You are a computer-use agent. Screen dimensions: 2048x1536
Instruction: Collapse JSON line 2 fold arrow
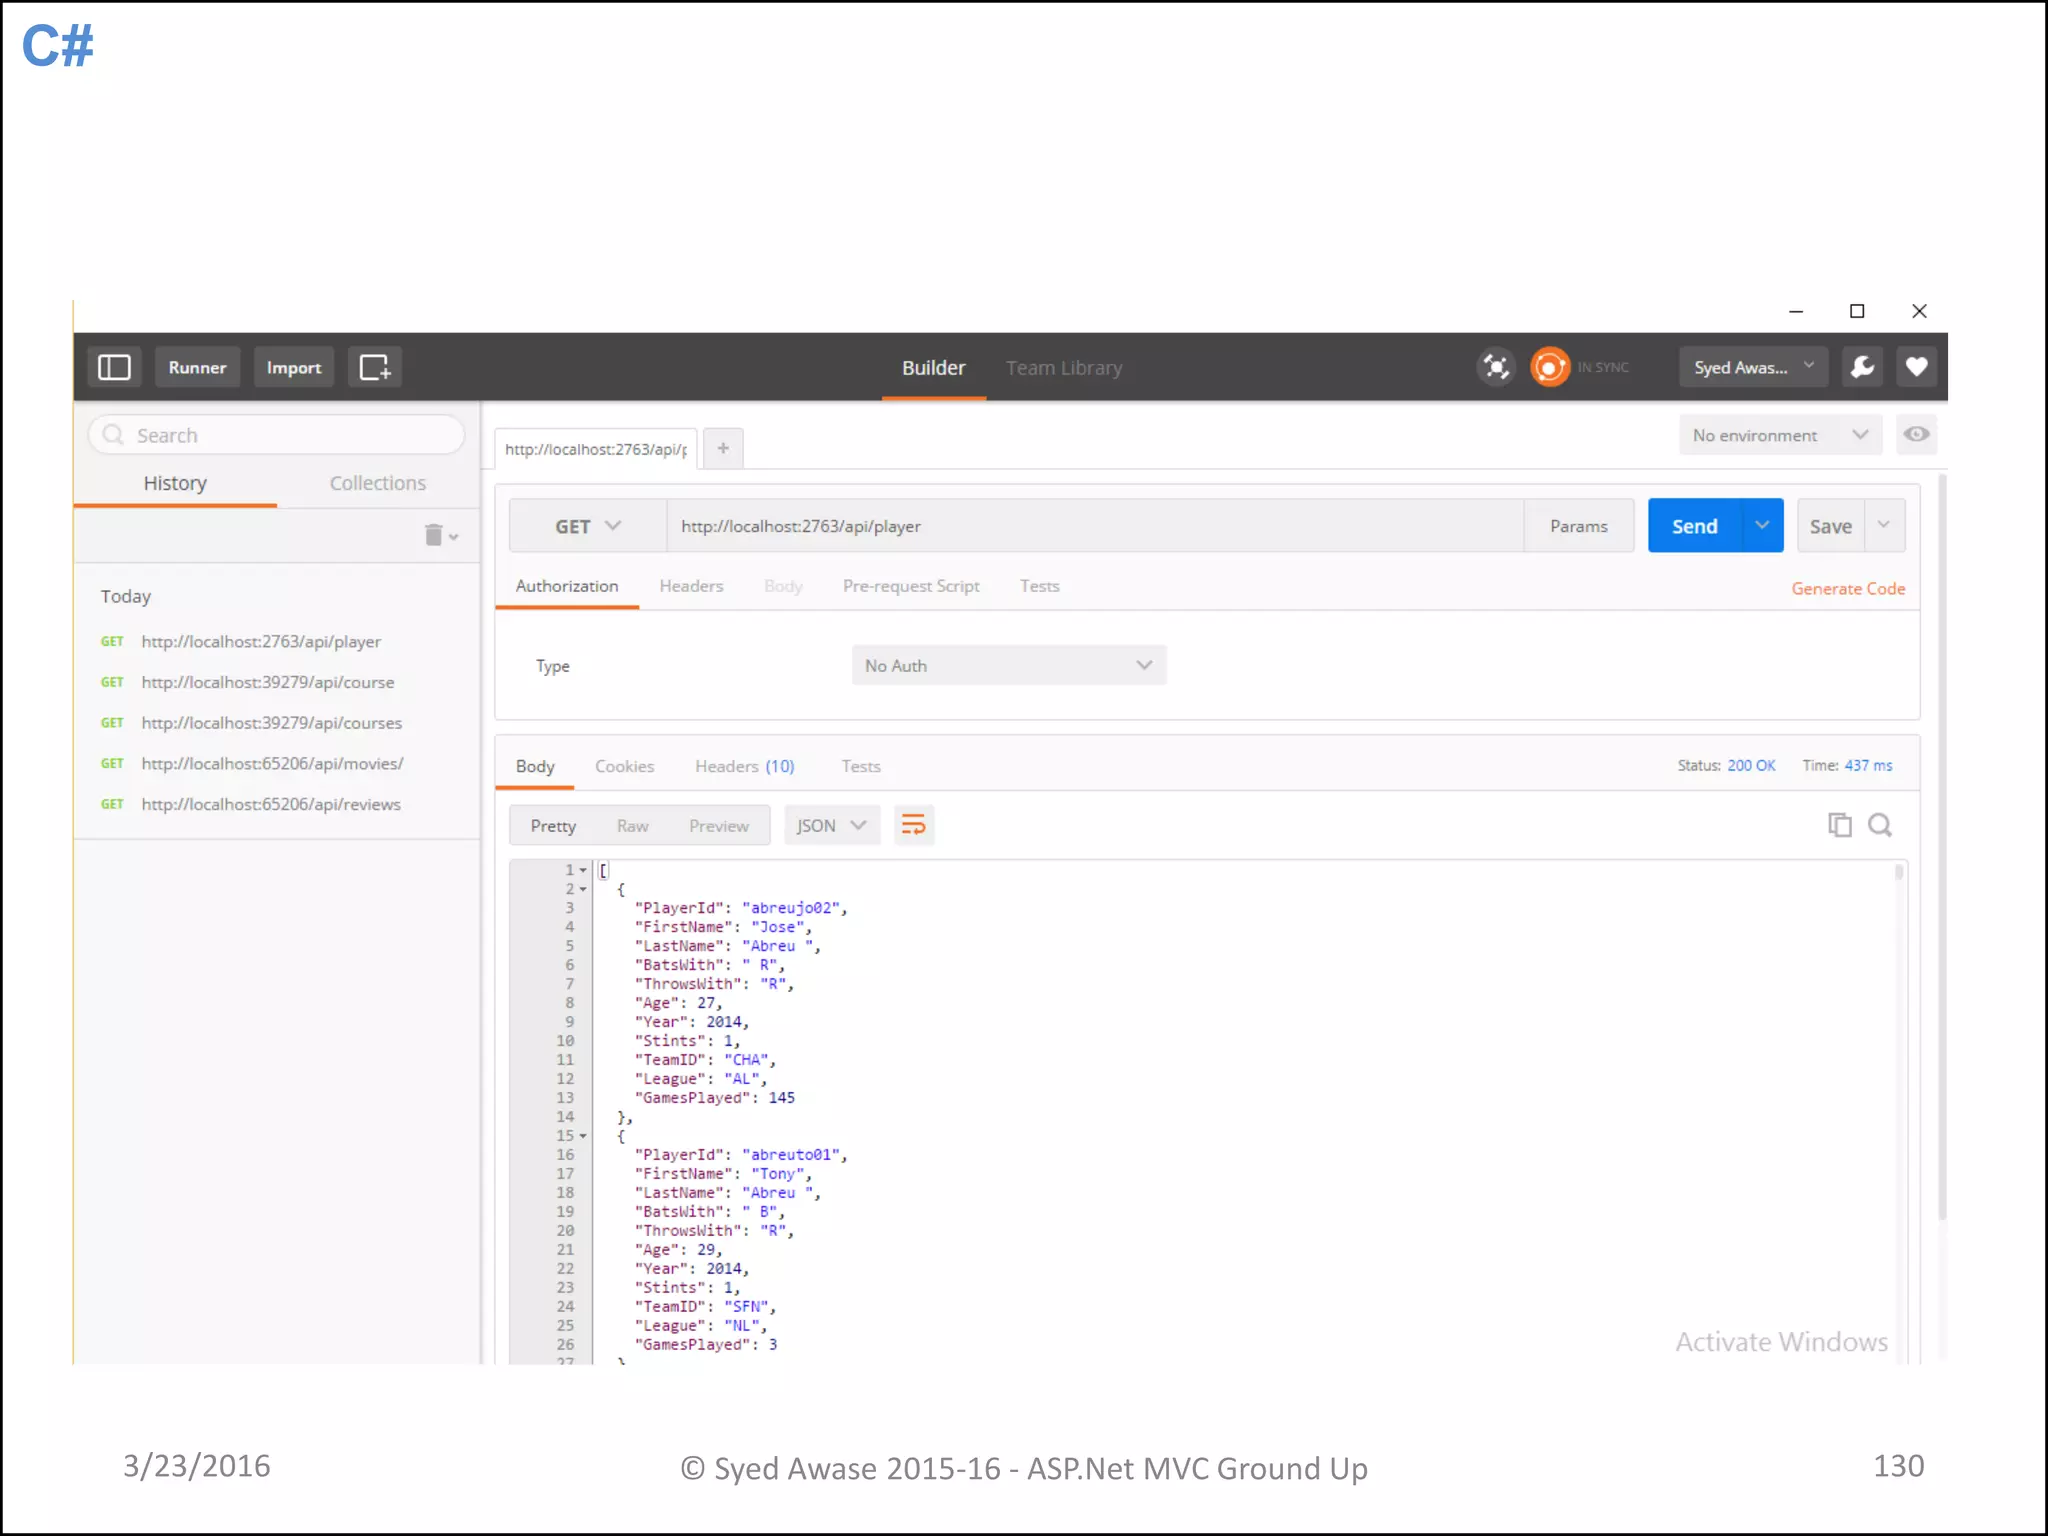pos(583,889)
